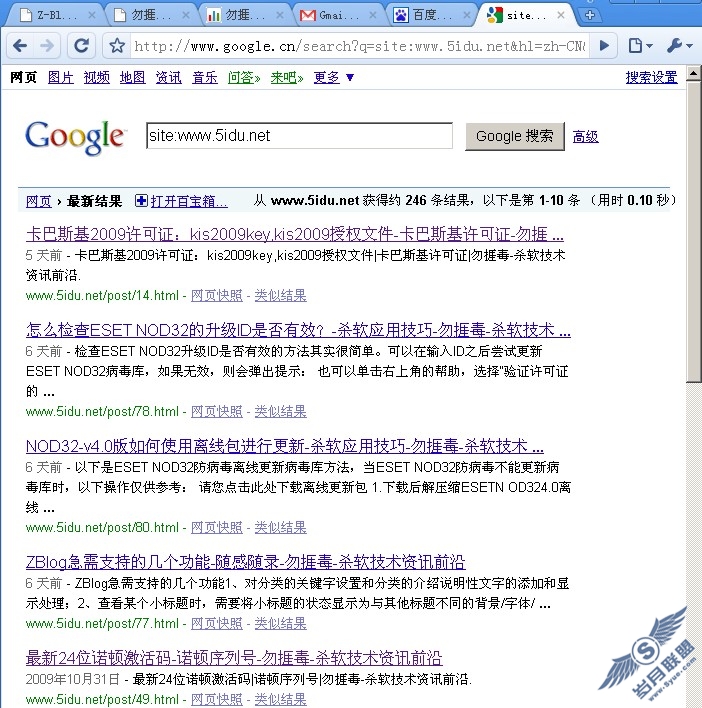Open 类似结果 for post/78.html
Screen dimensions: 702x708
(280, 411)
